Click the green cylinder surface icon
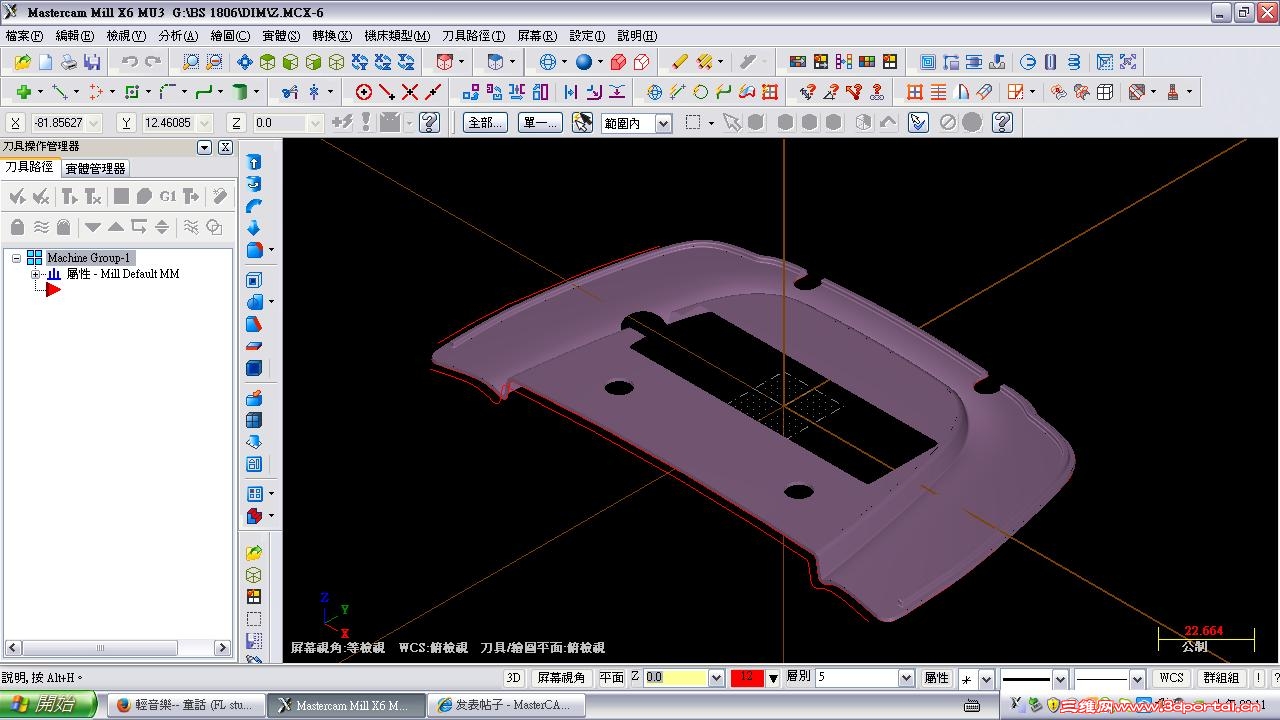1280x720 pixels. [x=240, y=92]
